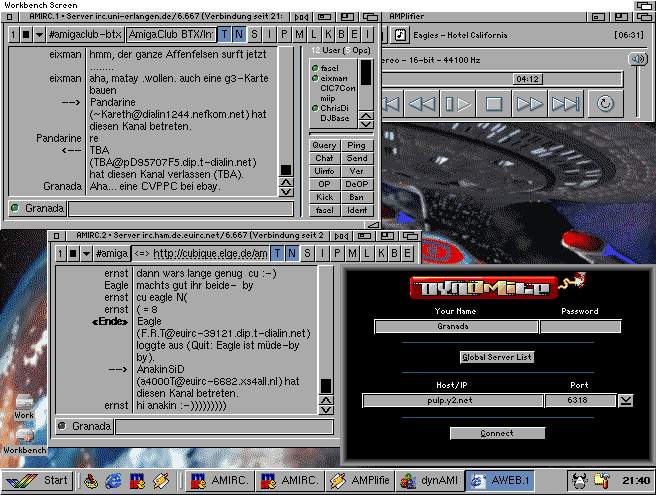This screenshot has width=656, height=495.
Task: Click the rewind button in AMPlifier
Action: [422, 103]
